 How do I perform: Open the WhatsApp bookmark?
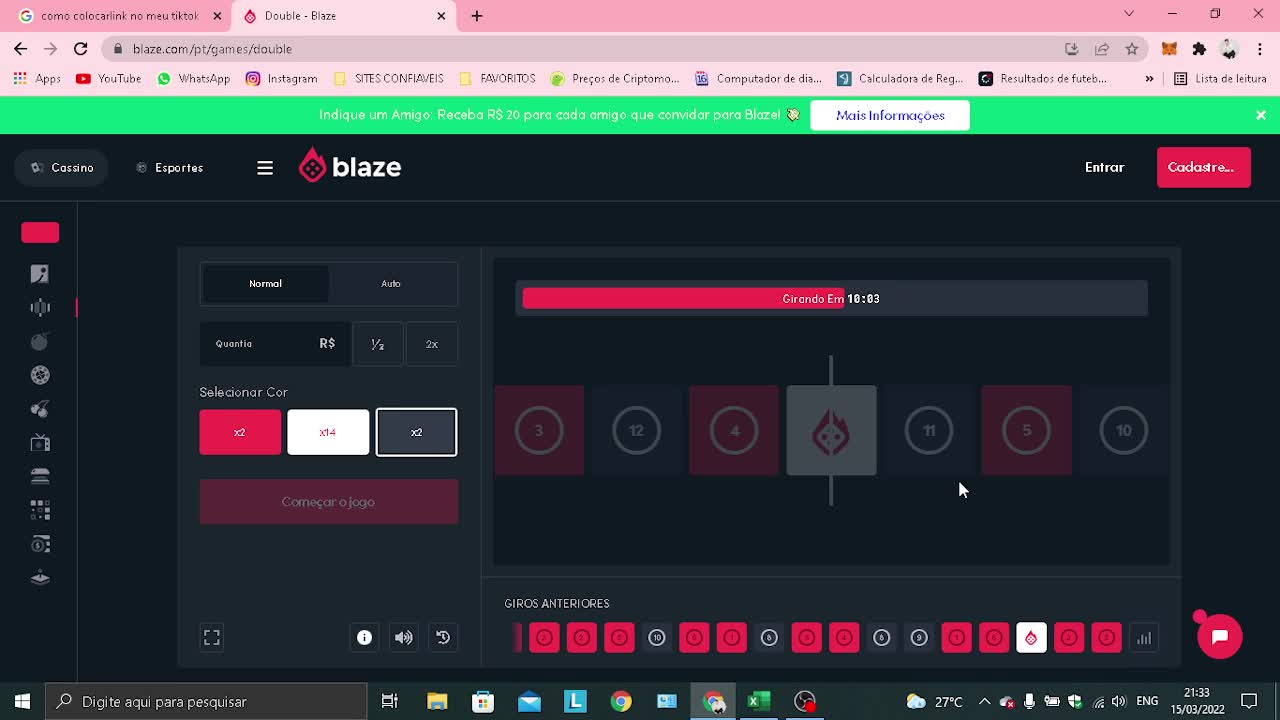(194, 79)
